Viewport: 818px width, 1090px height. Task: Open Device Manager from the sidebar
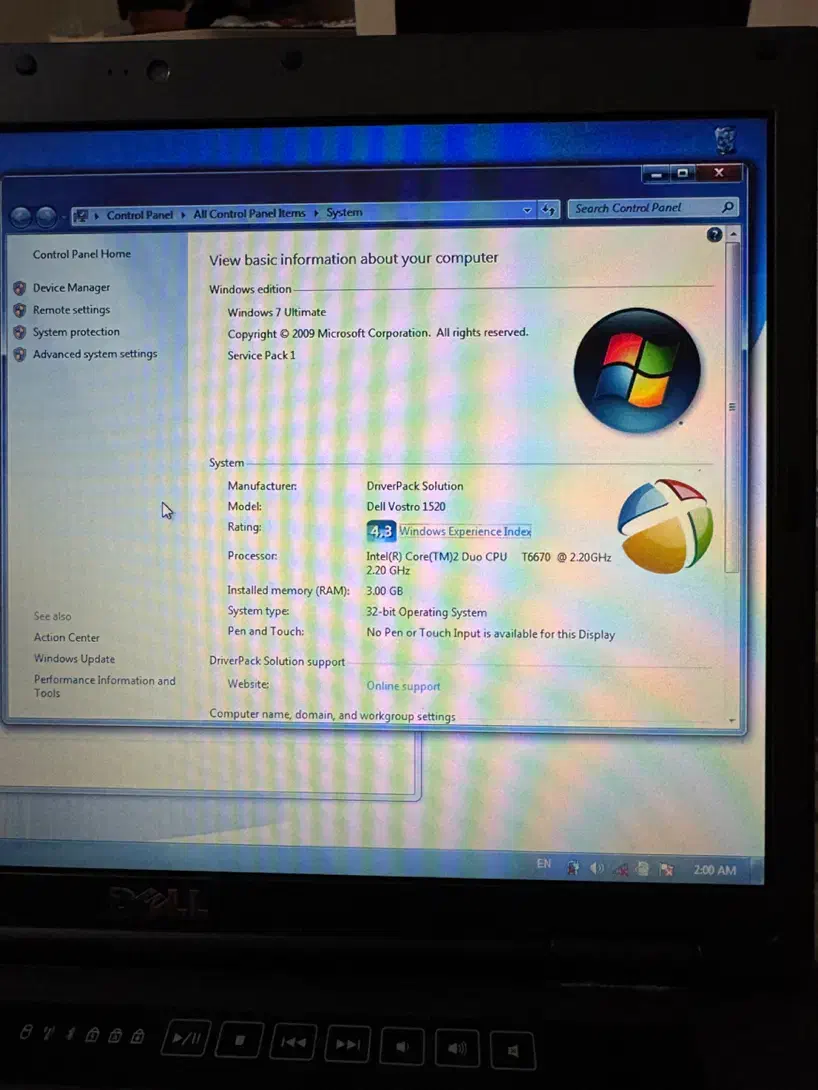(x=72, y=287)
